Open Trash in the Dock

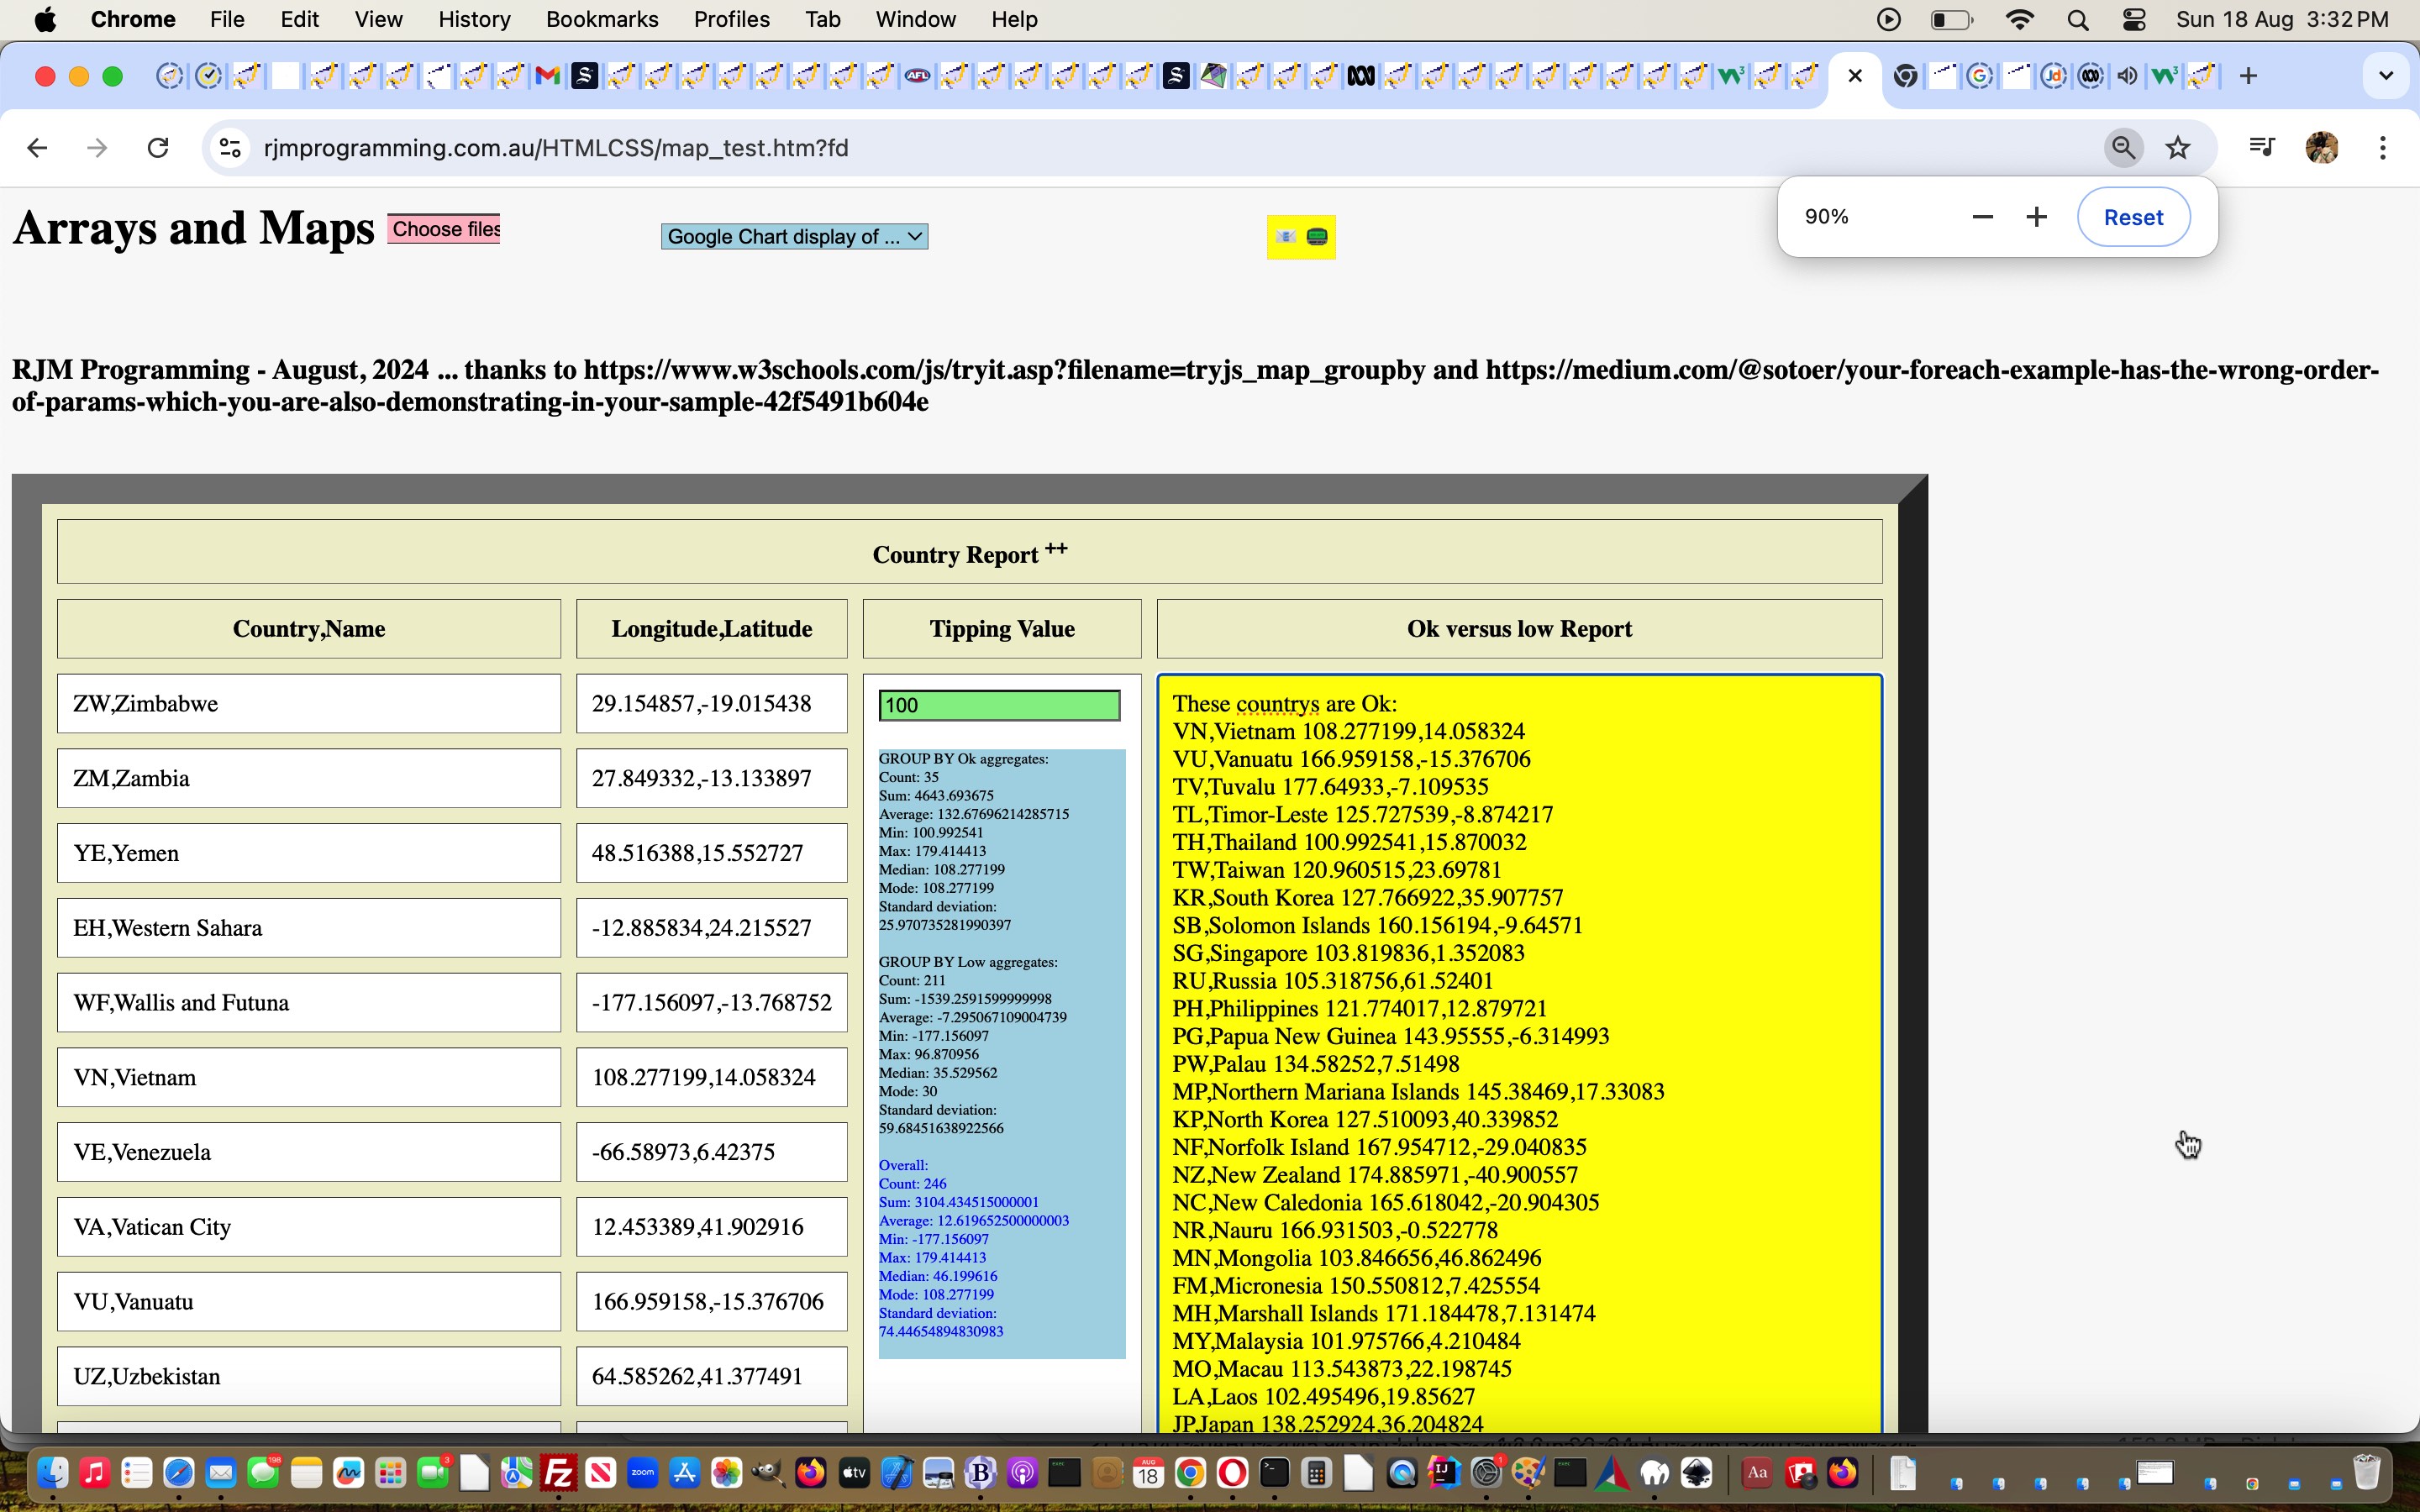coord(2367,1473)
